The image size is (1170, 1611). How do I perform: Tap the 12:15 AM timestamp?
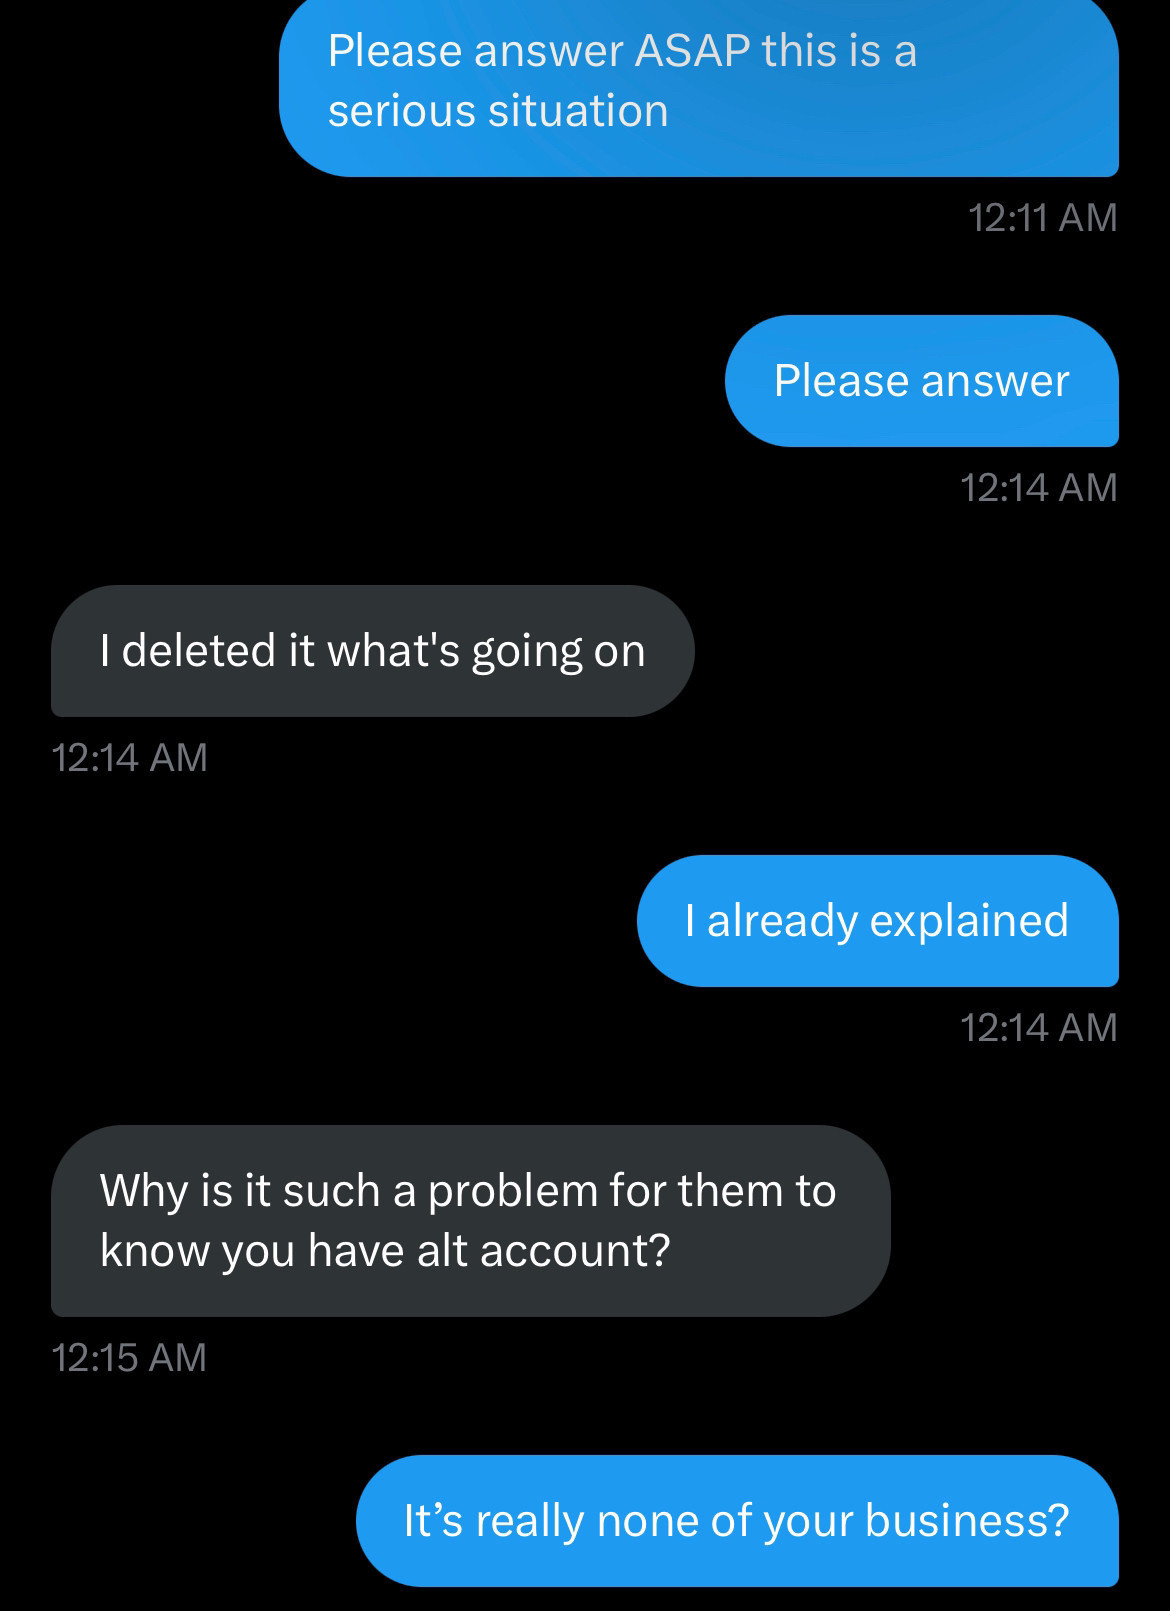click(128, 1357)
